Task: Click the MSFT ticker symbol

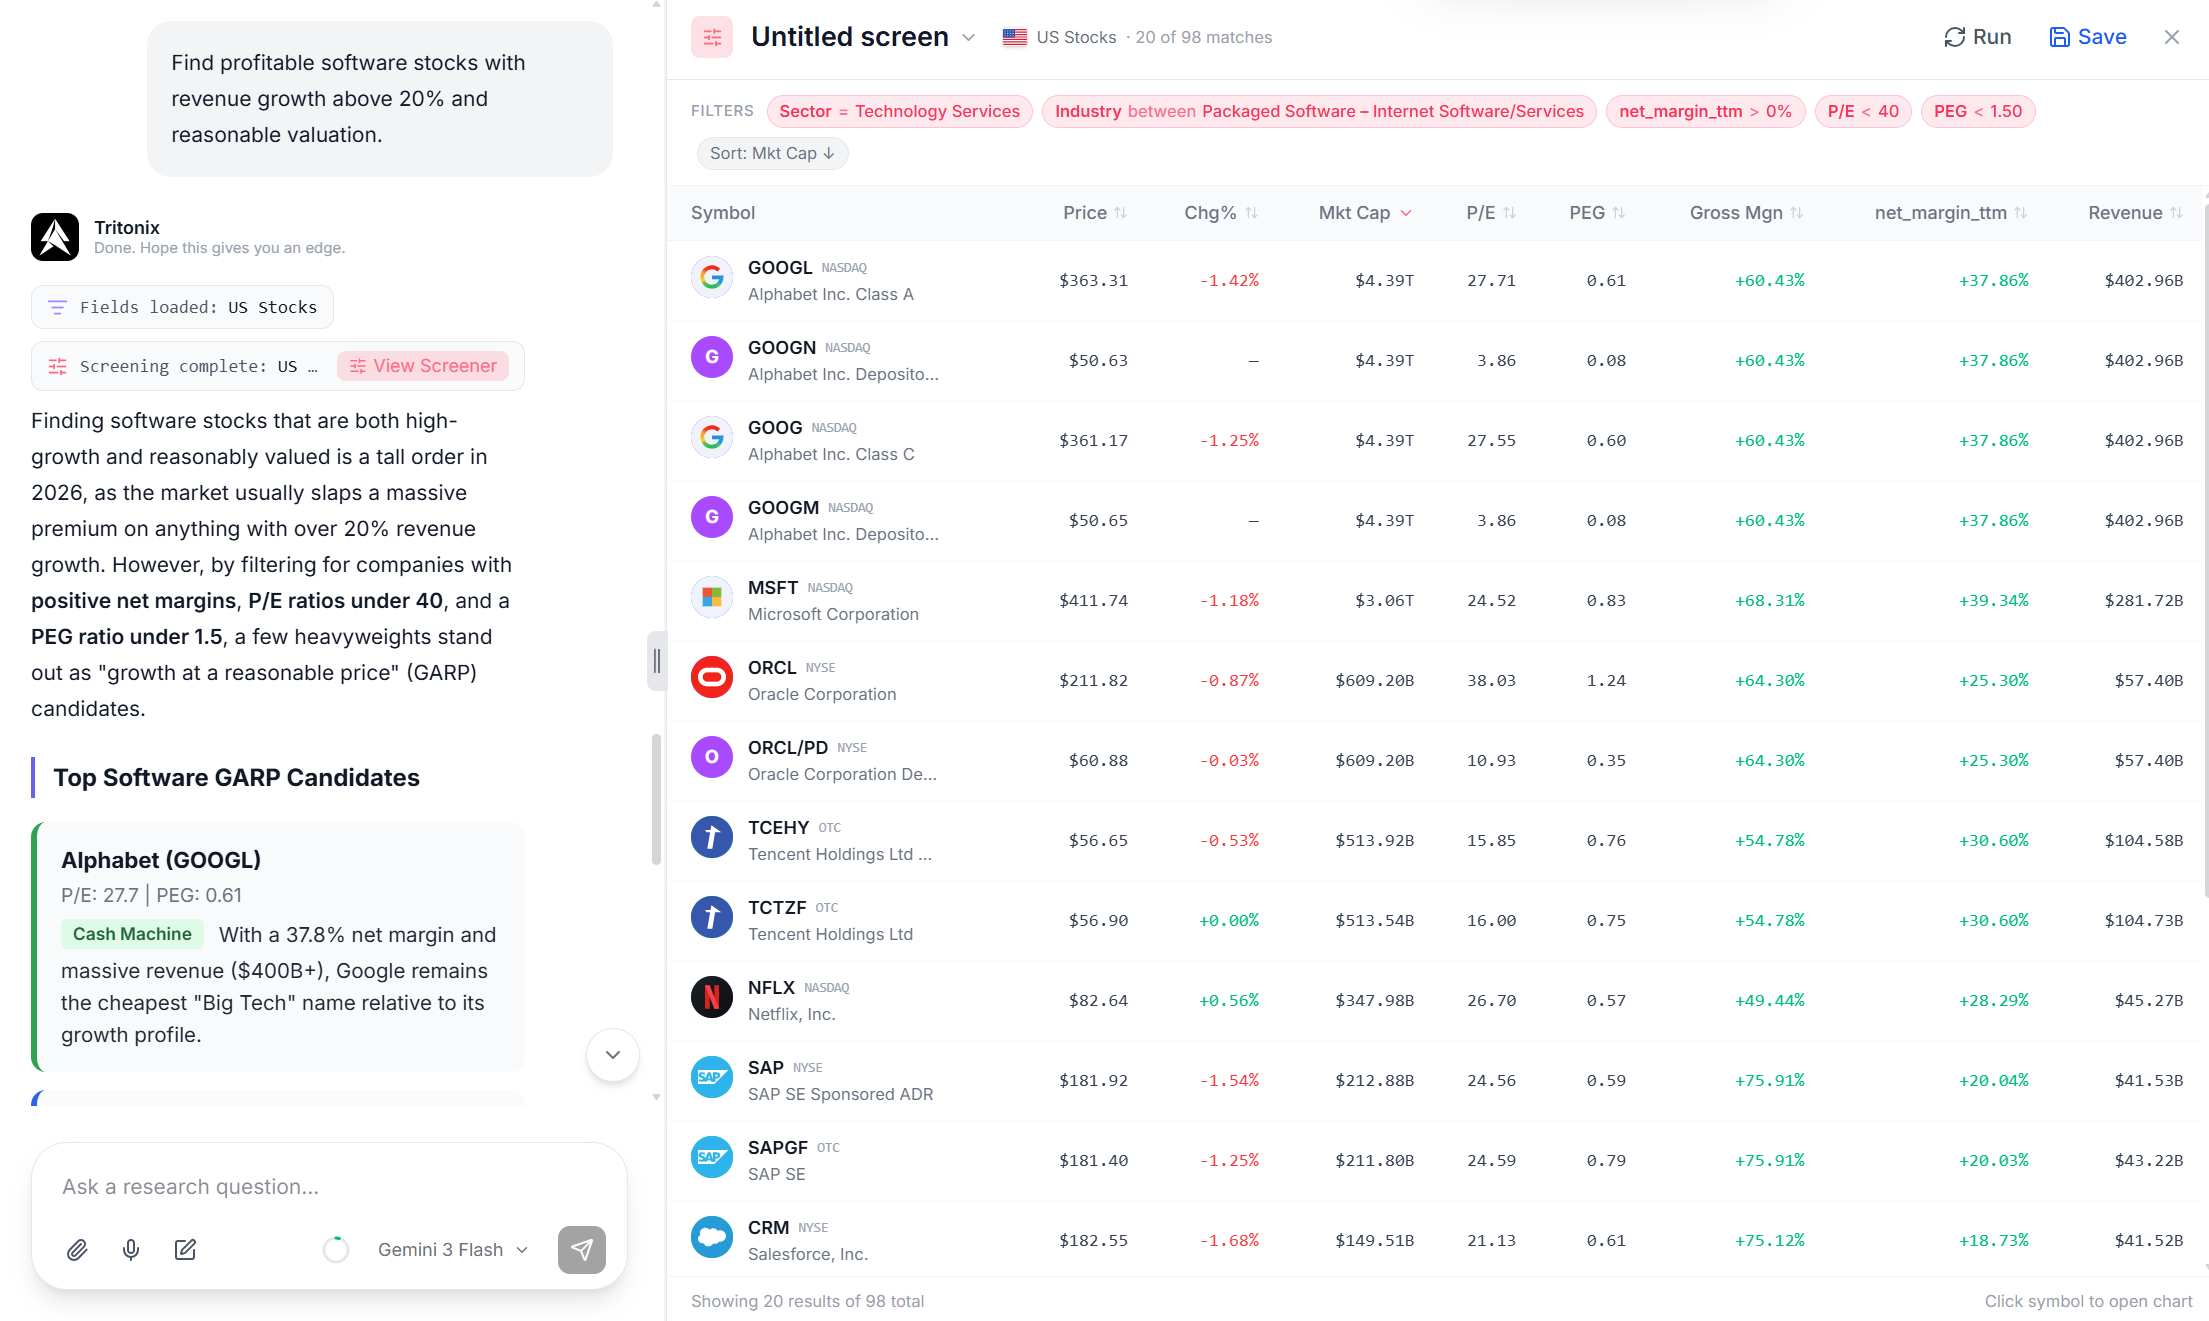Action: 773,588
